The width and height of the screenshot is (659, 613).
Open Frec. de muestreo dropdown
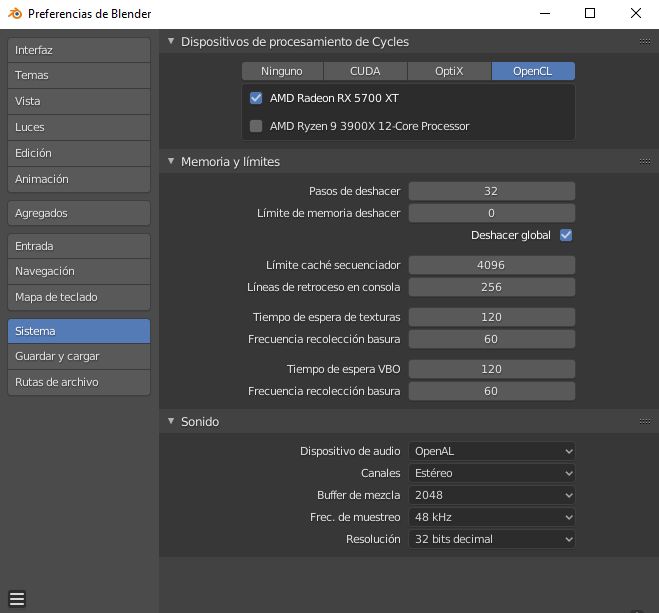point(492,517)
